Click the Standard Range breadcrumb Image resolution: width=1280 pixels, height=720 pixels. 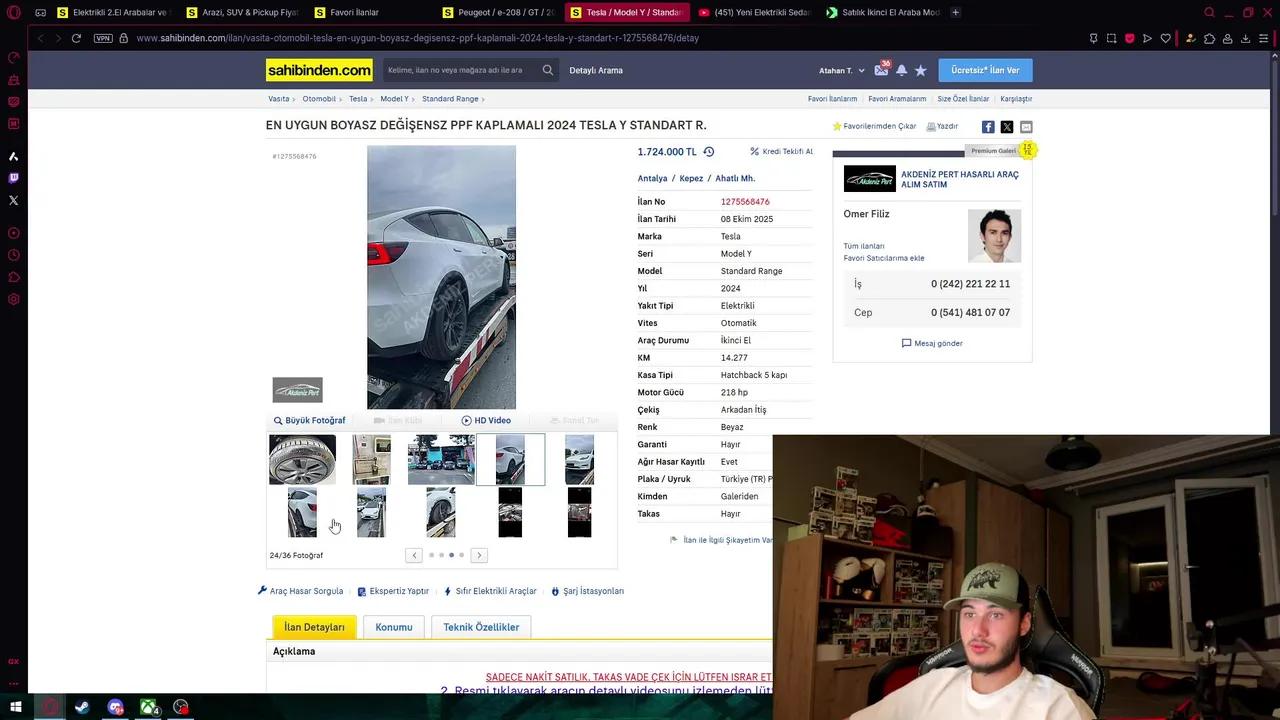point(450,99)
